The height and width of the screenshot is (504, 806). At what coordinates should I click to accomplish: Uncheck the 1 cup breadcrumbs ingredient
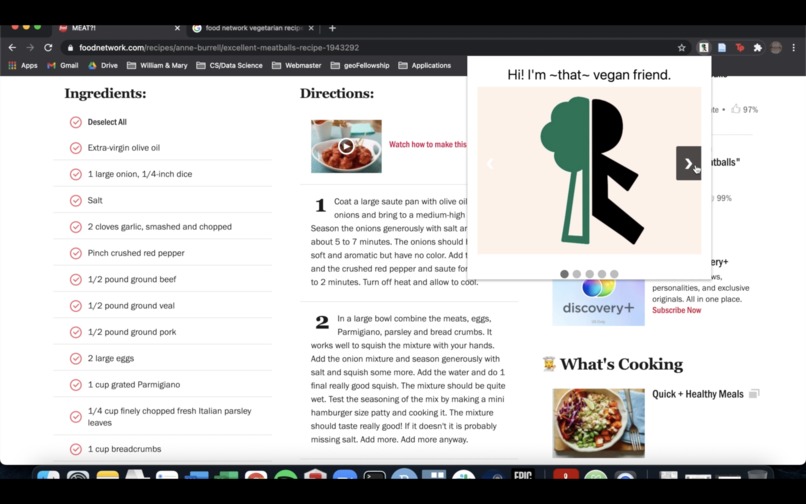[76, 449]
